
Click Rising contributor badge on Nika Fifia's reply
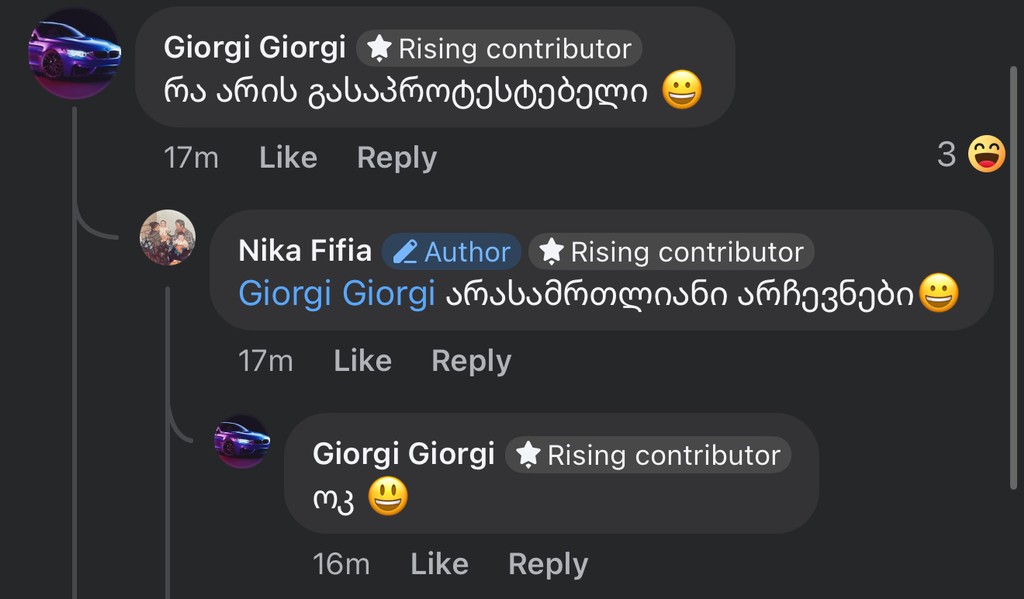[672, 251]
